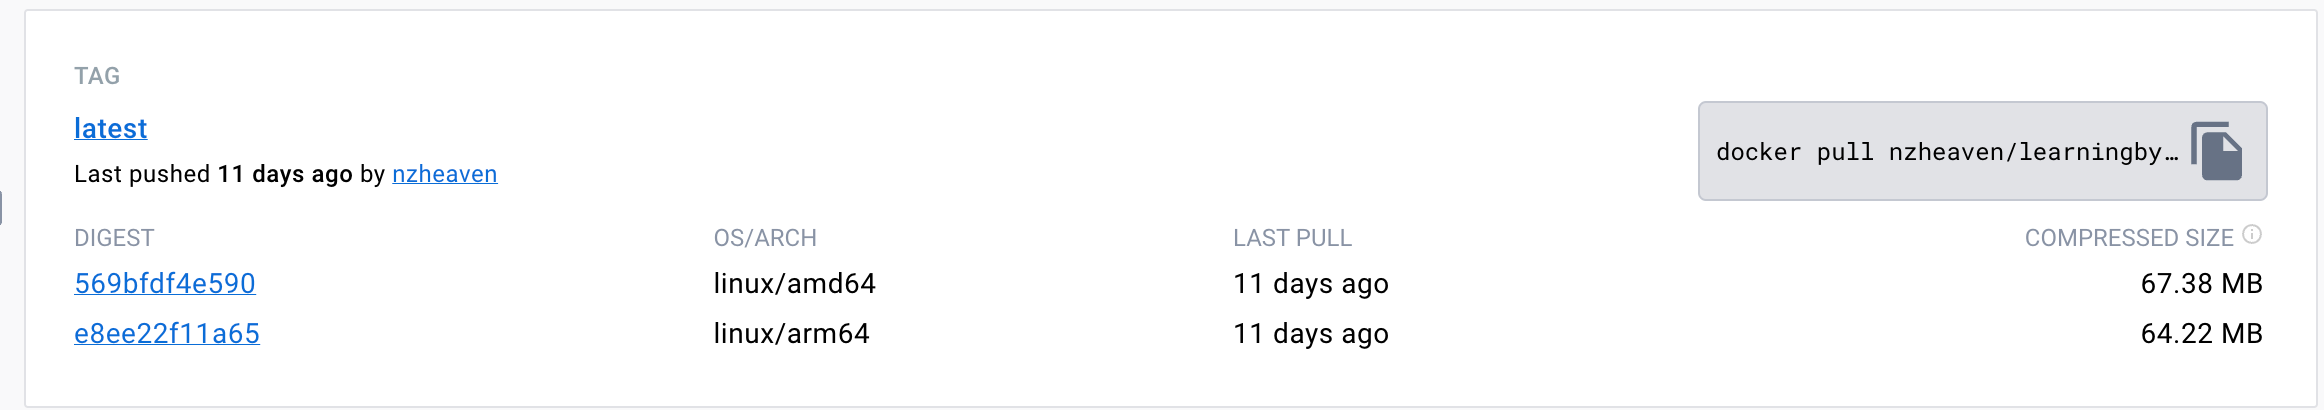The image size is (2324, 410).
Task: Click the DIGEST column header
Action: 114,238
